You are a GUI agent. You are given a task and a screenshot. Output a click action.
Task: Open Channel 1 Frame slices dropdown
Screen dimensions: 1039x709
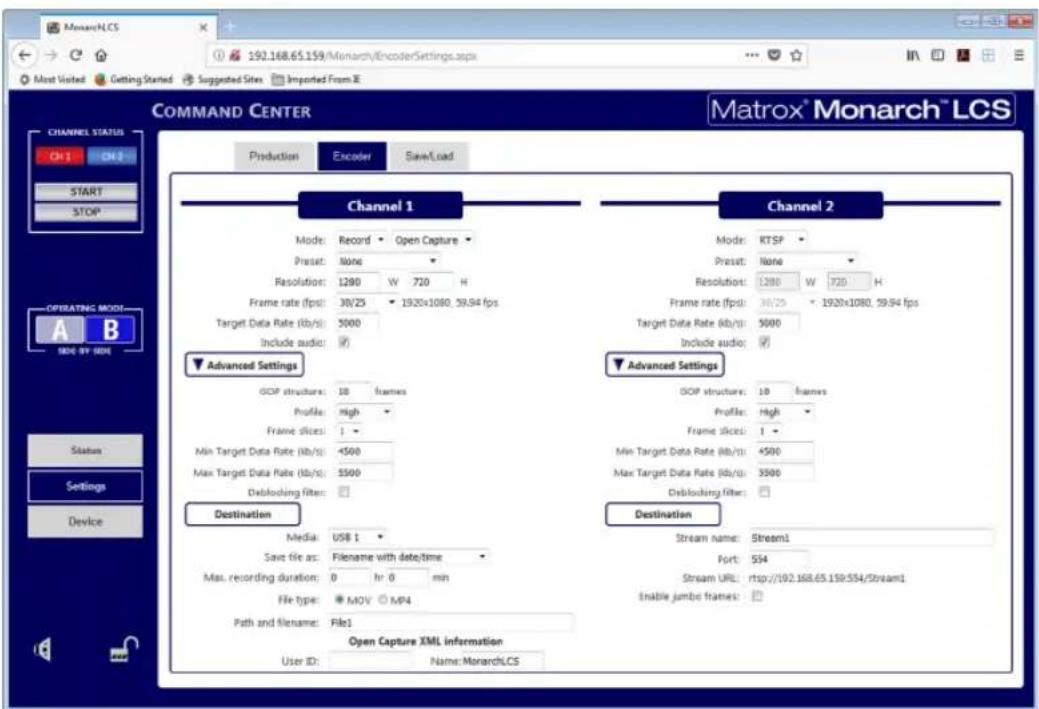(x=349, y=431)
